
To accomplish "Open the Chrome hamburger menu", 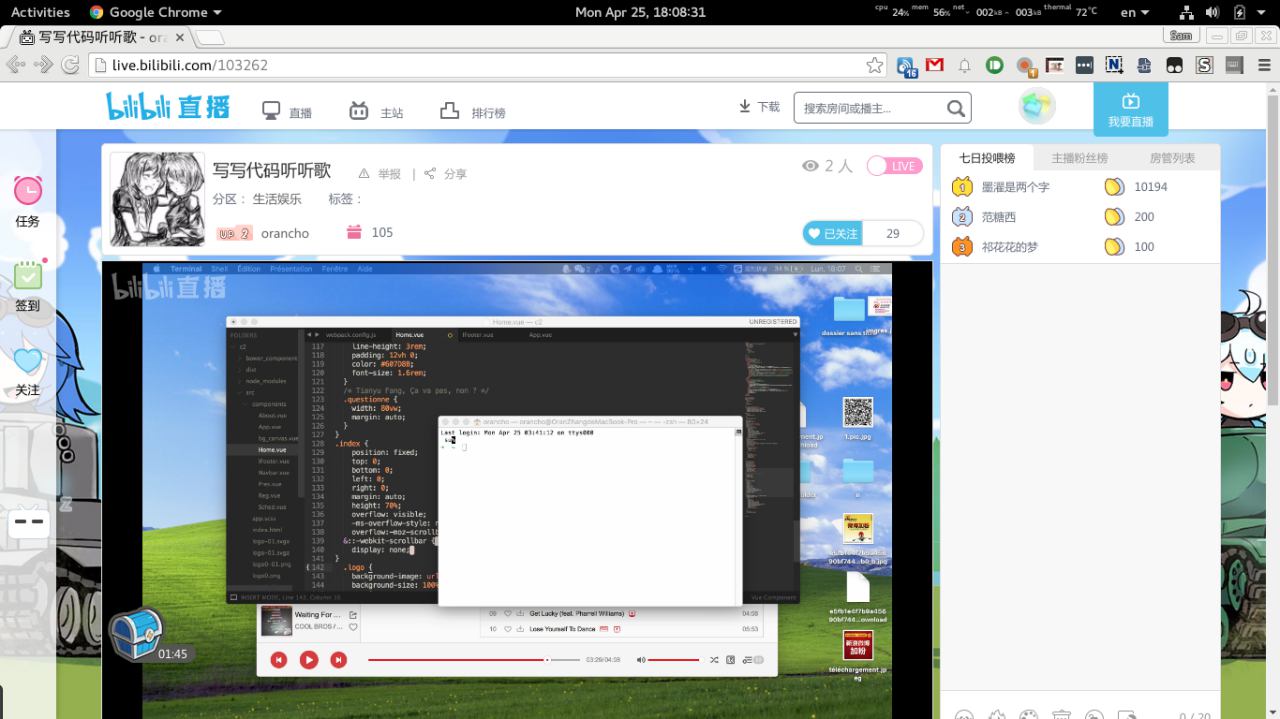I will [x=1263, y=65].
